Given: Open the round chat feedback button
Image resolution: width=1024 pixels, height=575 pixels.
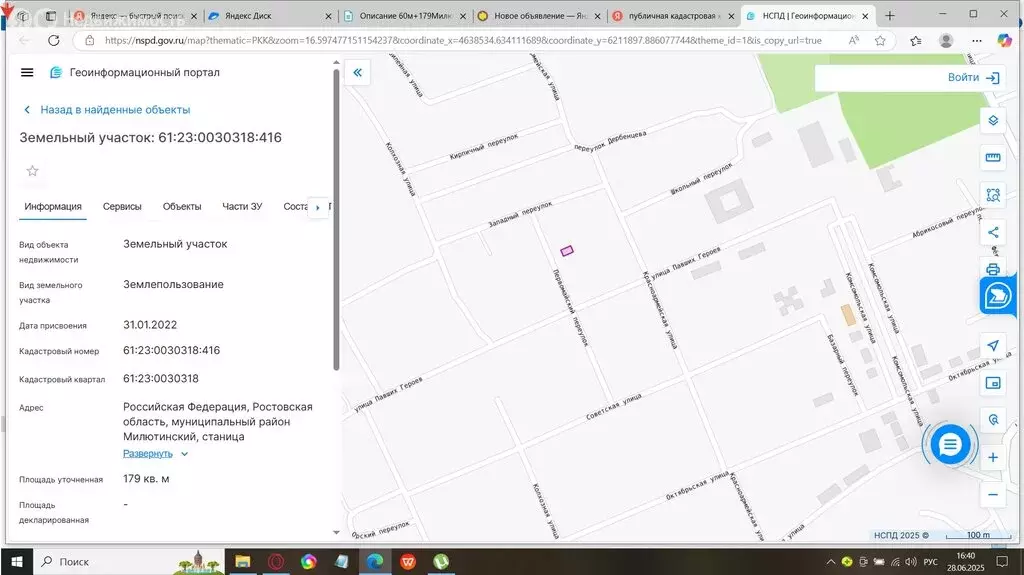Looking at the screenshot, I should click(x=950, y=445).
